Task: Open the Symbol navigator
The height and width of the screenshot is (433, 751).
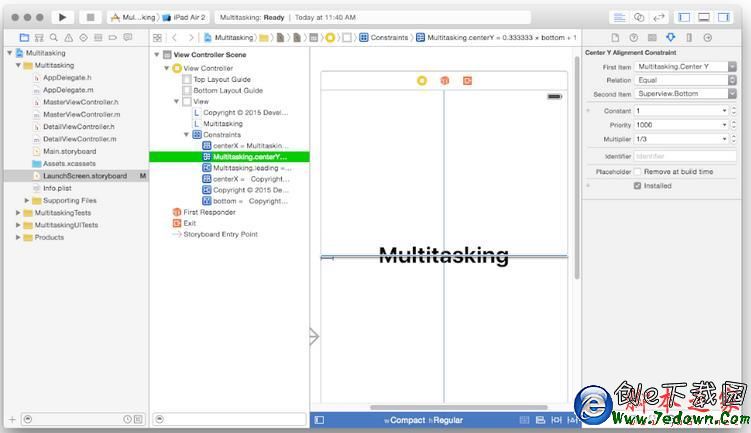Action: click(x=39, y=37)
